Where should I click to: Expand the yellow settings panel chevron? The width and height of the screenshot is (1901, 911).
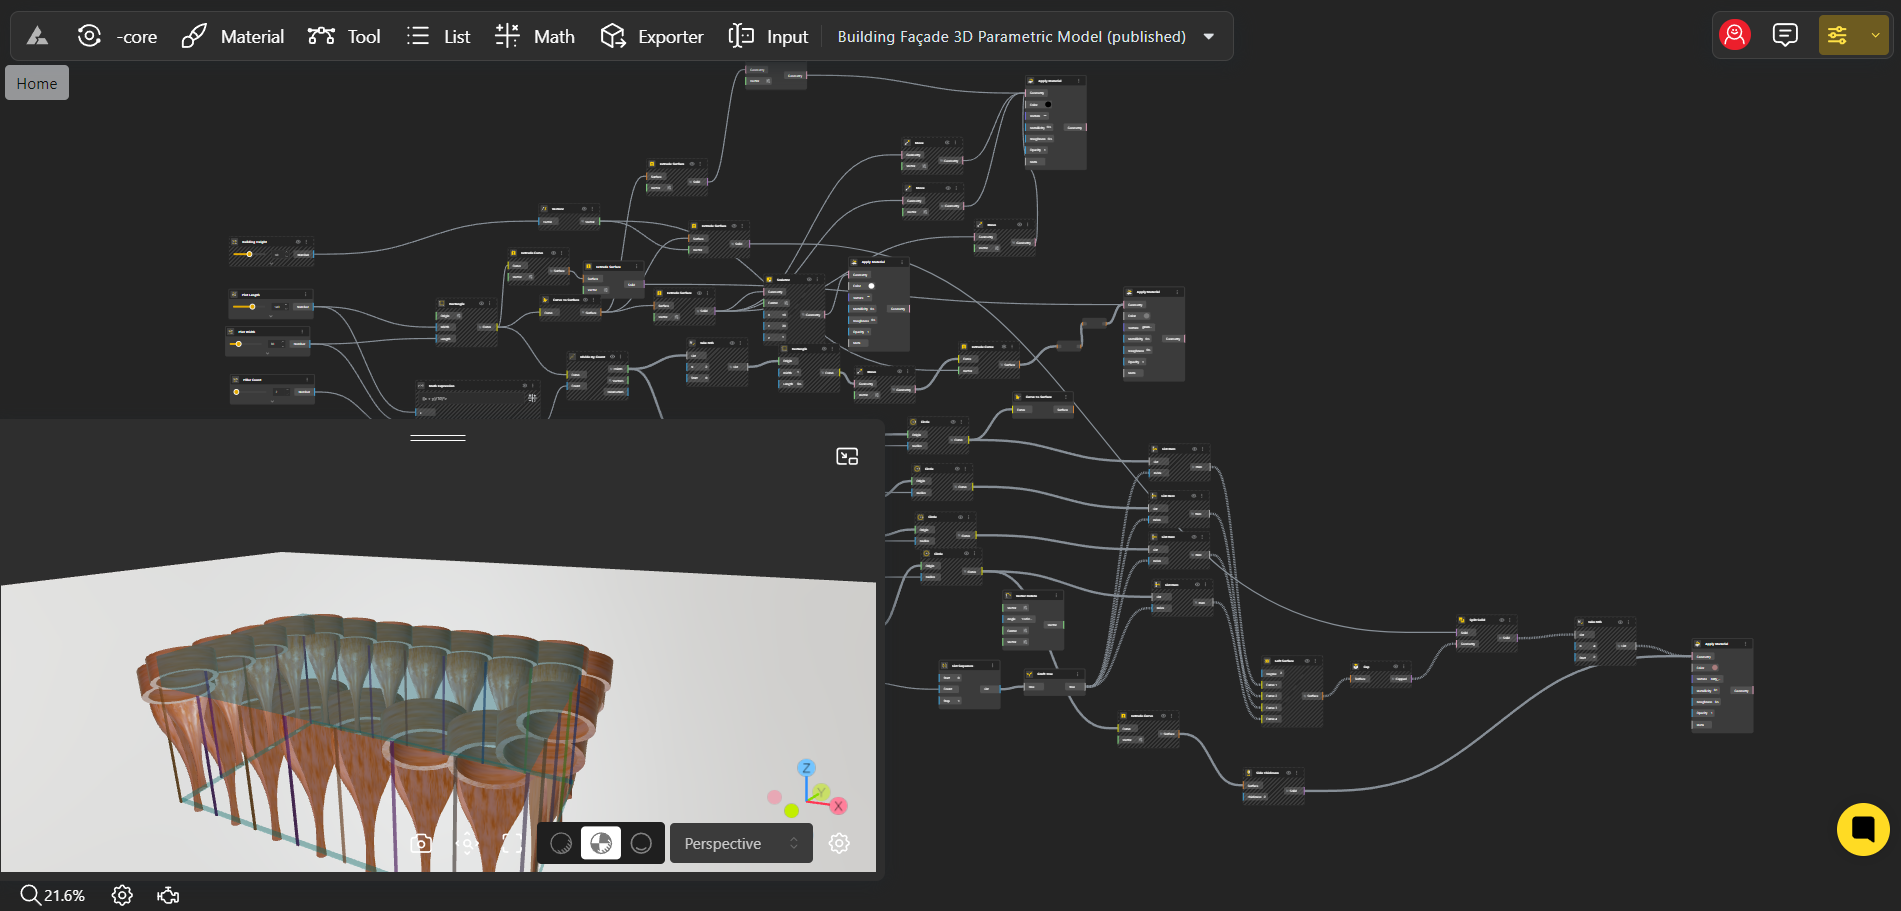click(1875, 36)
